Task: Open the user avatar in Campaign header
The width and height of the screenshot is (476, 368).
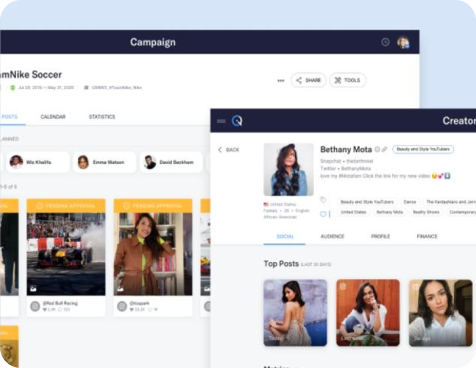Action: pyautogui.click(x=403, y=42)
